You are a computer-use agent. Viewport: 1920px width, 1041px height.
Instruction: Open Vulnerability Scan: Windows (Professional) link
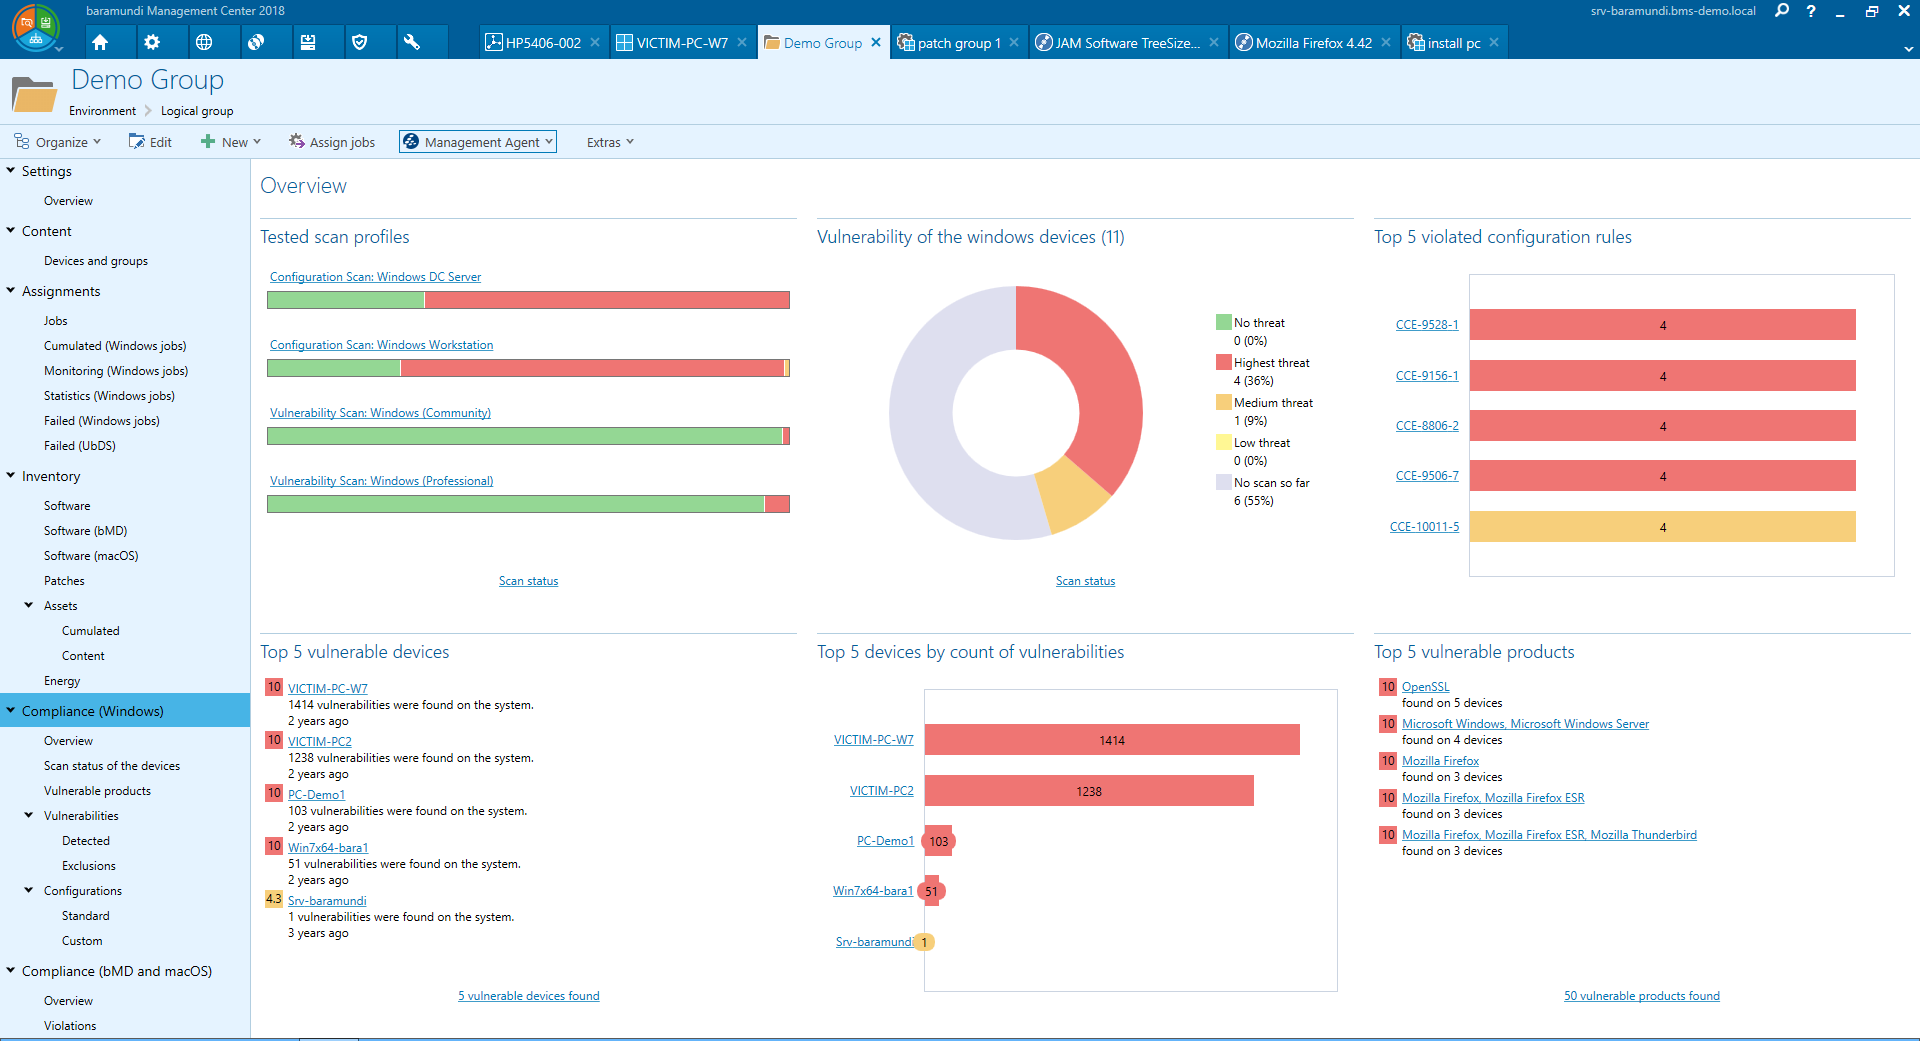pos(381,481)
